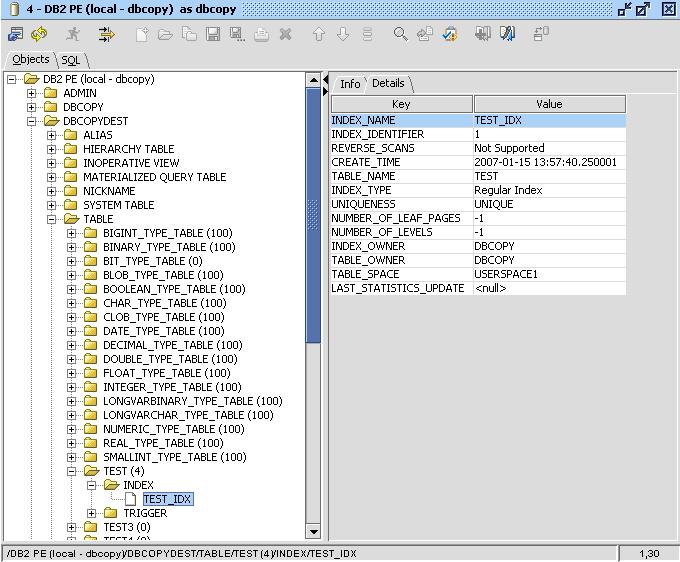
Task: Click the stacked lines toolbar icon
Action: pos(367,34)
